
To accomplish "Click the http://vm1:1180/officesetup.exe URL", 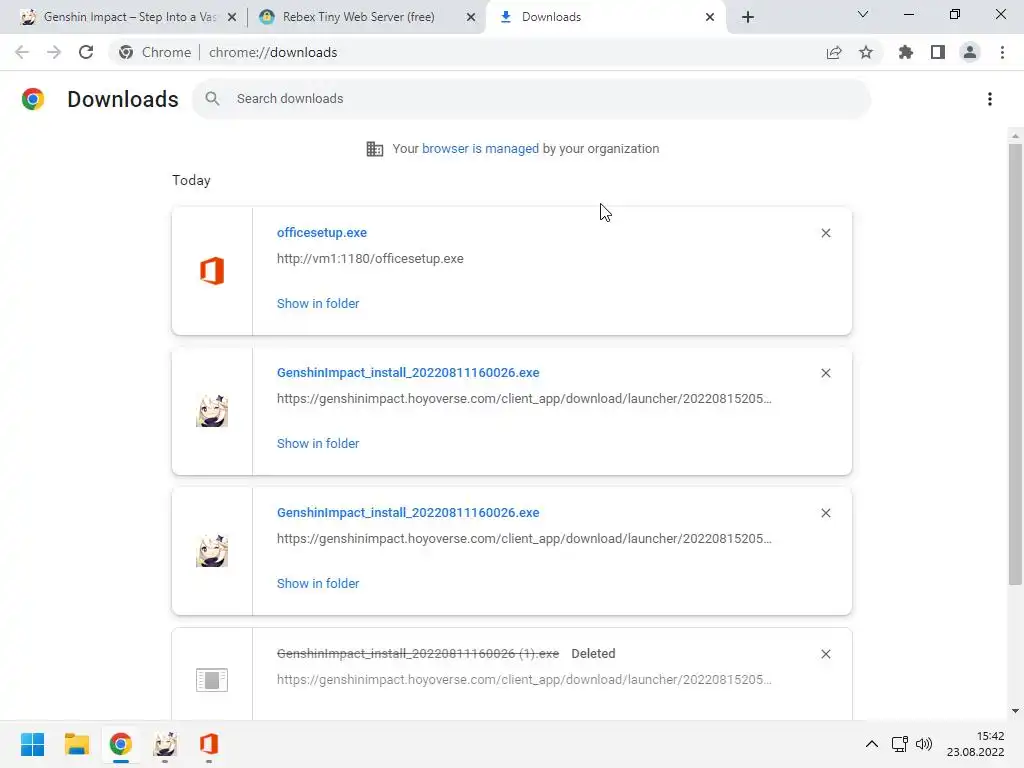I will pos(370,259).
